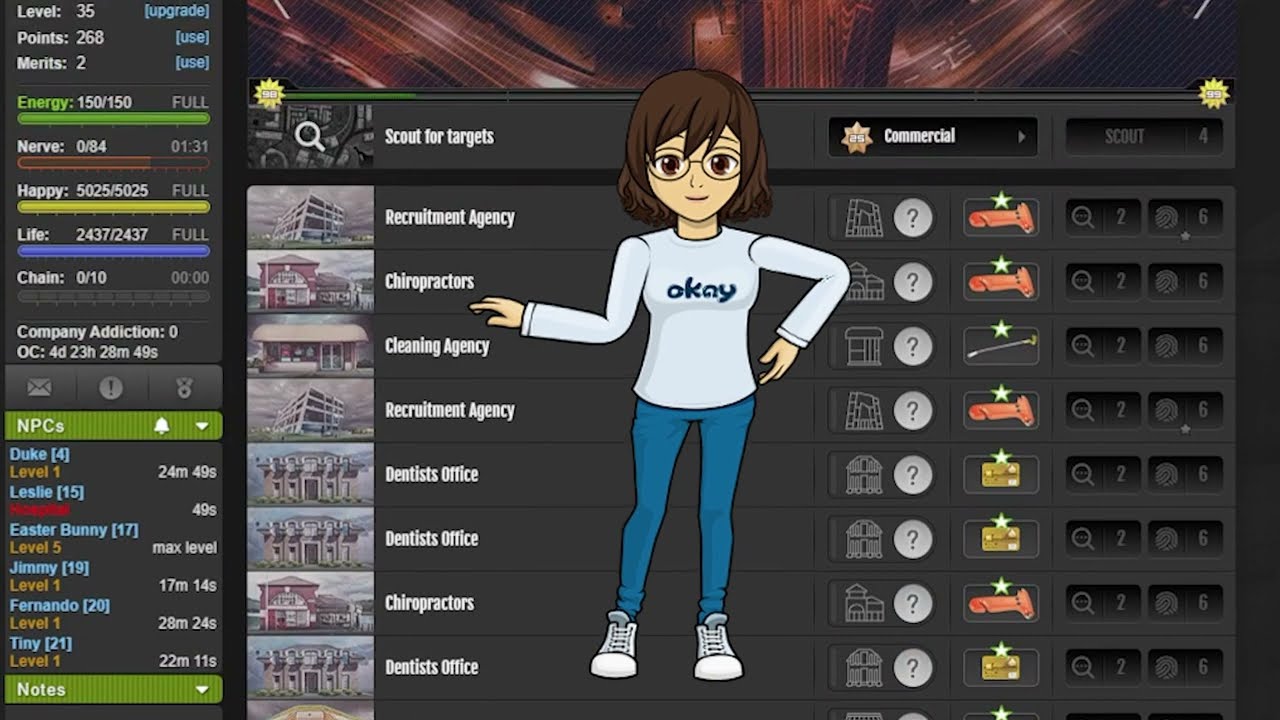The height and width of the screenshot is (720, 1280).
Task: Click the first Dentists Office building icon
Action: pos(863,474)
